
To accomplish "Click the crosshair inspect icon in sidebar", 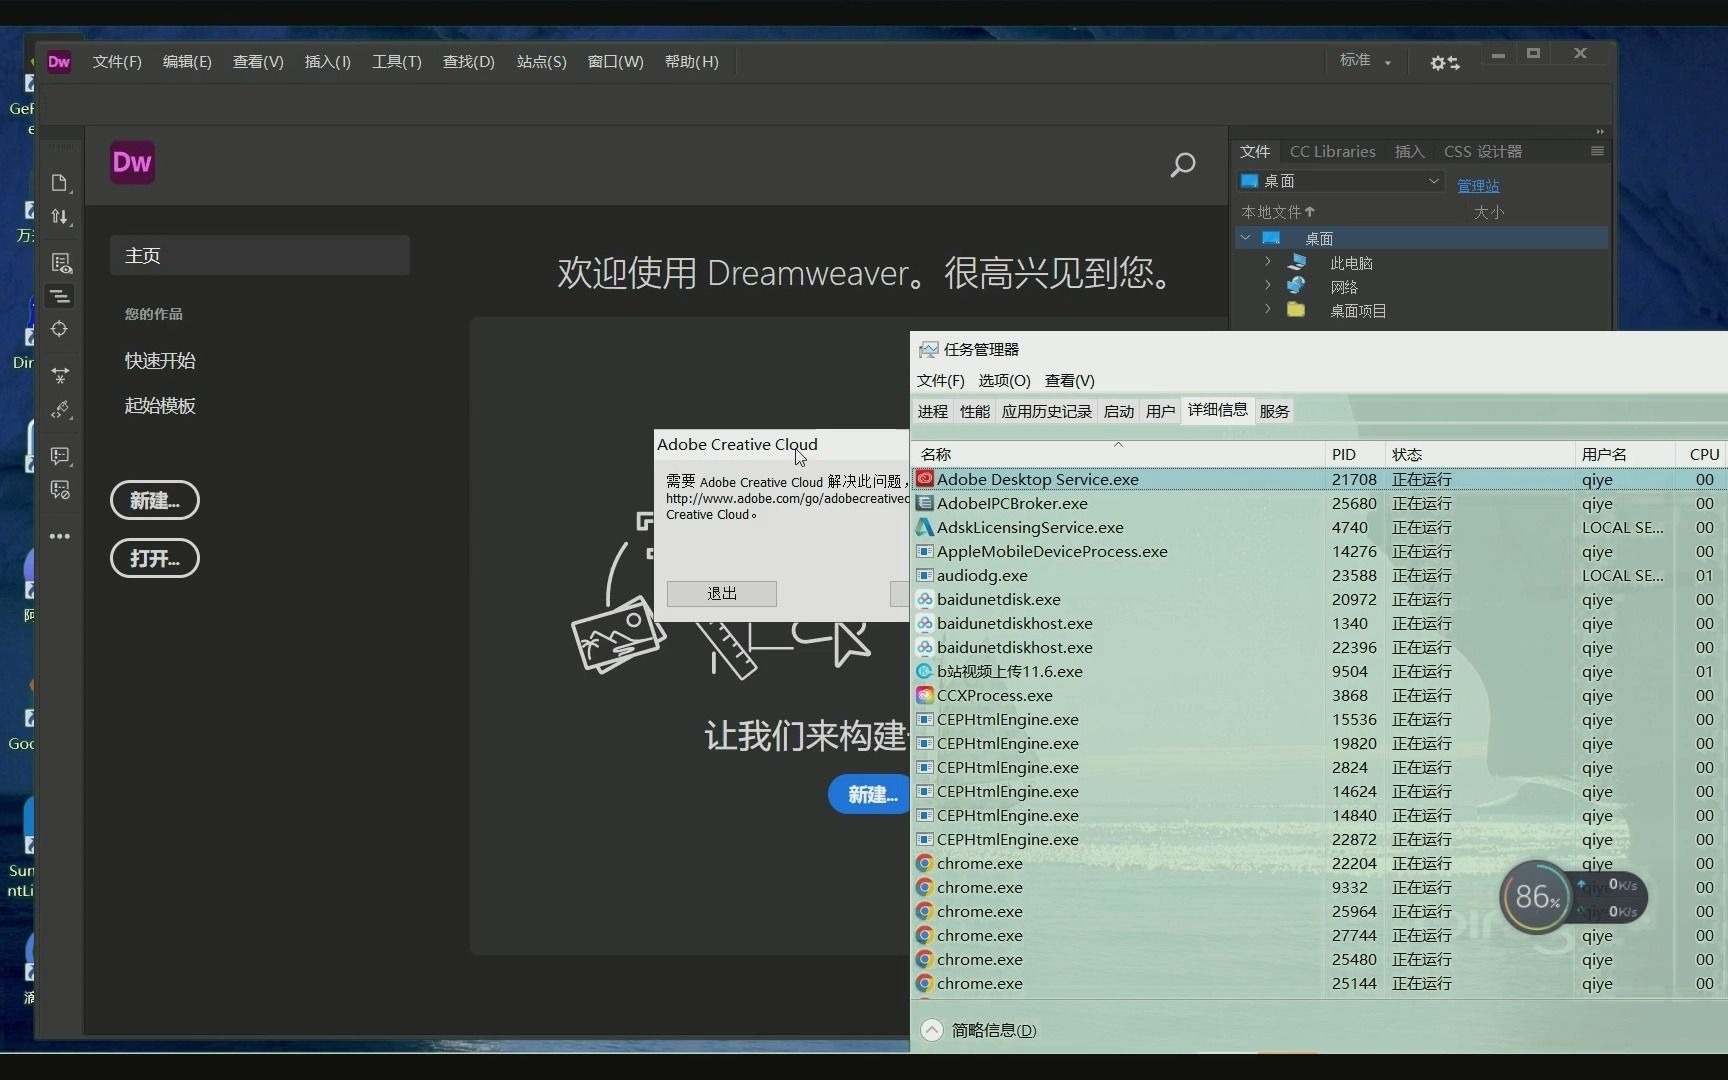I will [x=60, y=329].
